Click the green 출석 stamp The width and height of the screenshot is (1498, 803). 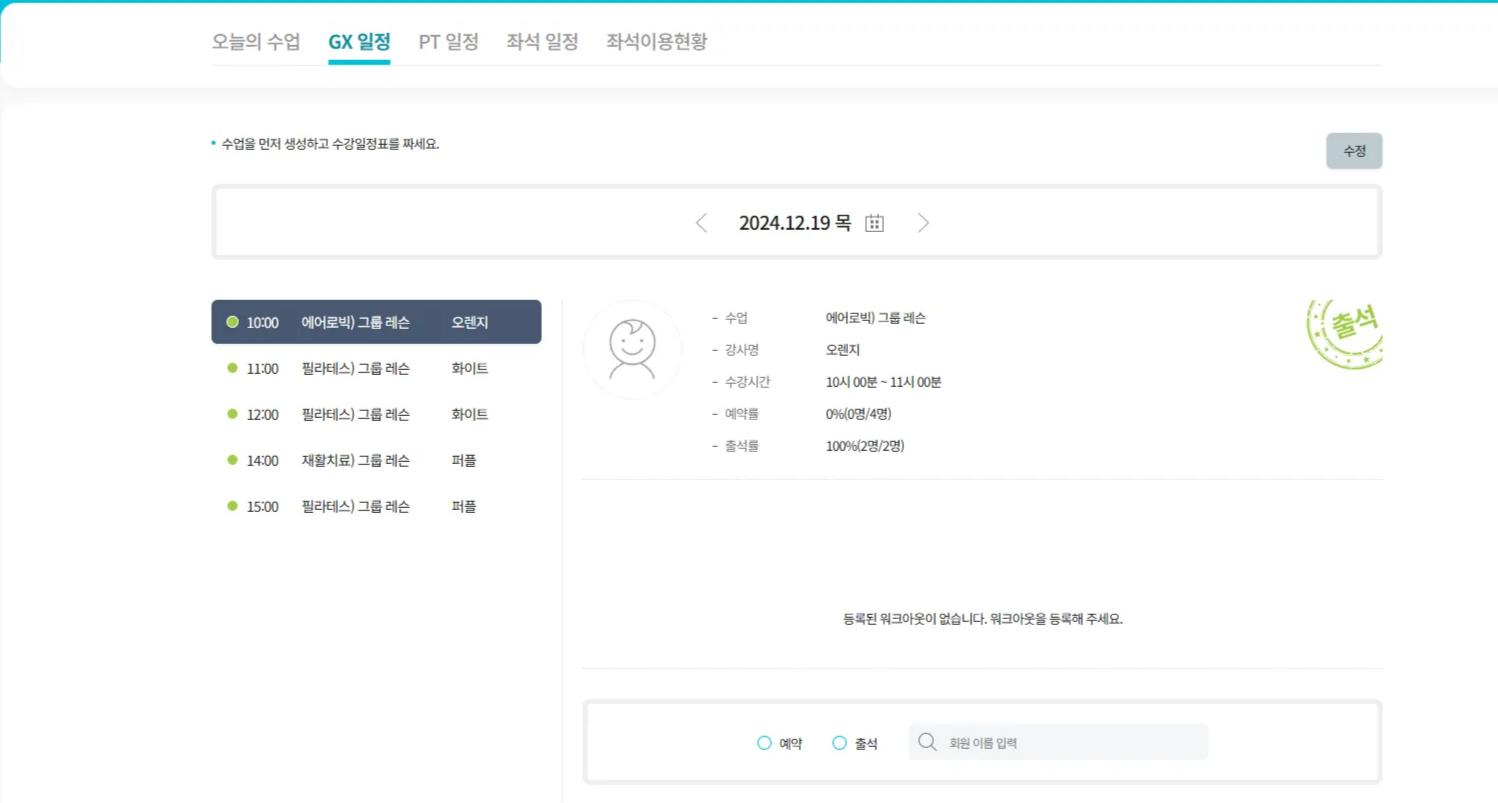1346,333
